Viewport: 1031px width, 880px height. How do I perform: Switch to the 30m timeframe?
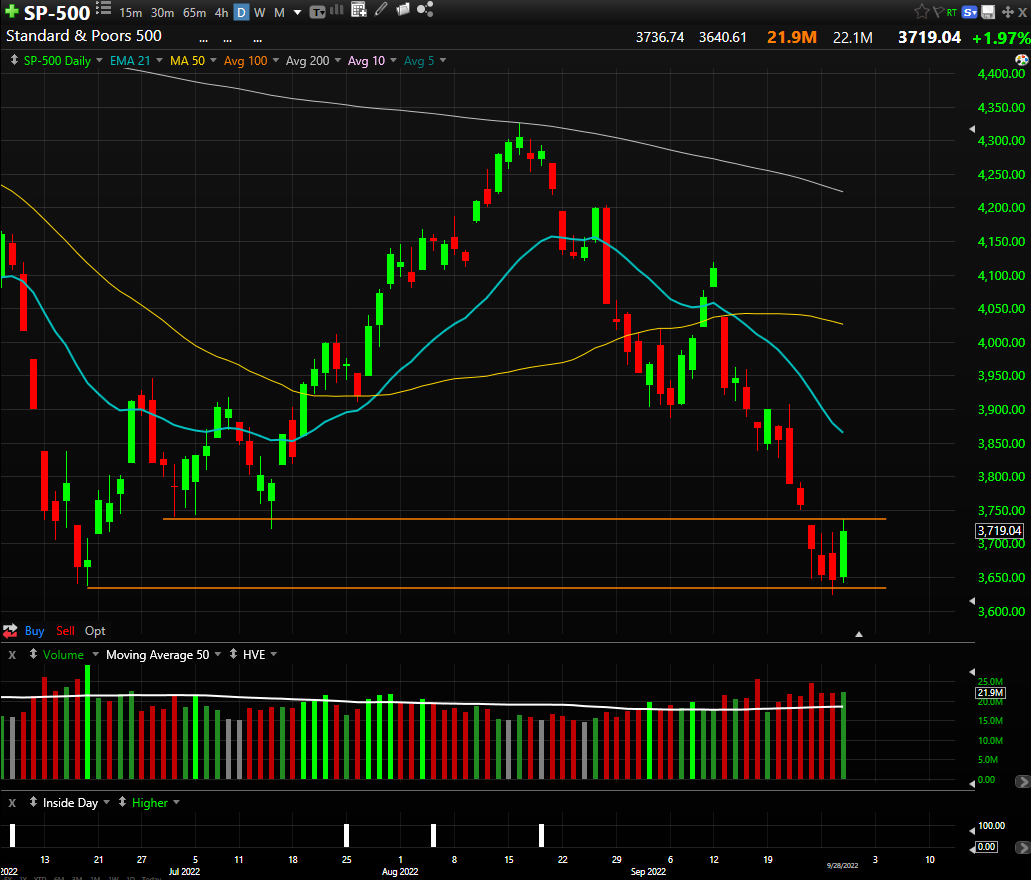click(162, 12)
